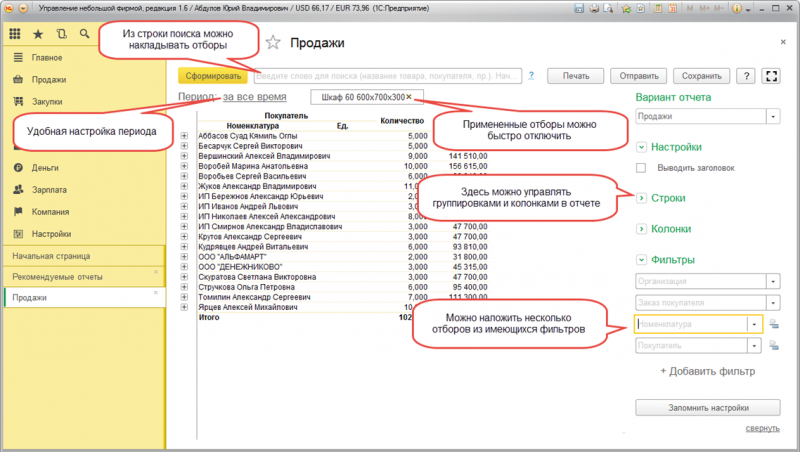This screenshot has width=800, height=452.
Task: Click the Сохранить button
Action: pos(702,76)
